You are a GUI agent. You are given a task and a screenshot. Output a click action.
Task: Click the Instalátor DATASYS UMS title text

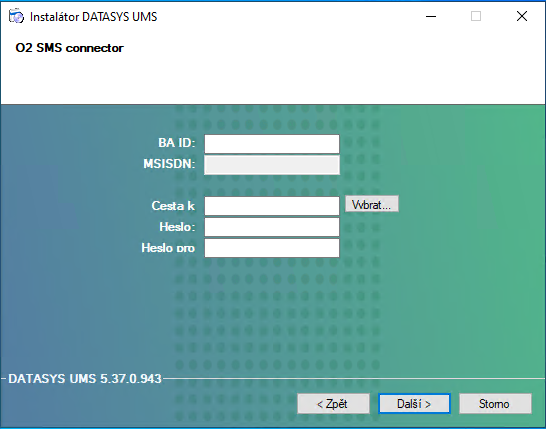tap(93, 17)
